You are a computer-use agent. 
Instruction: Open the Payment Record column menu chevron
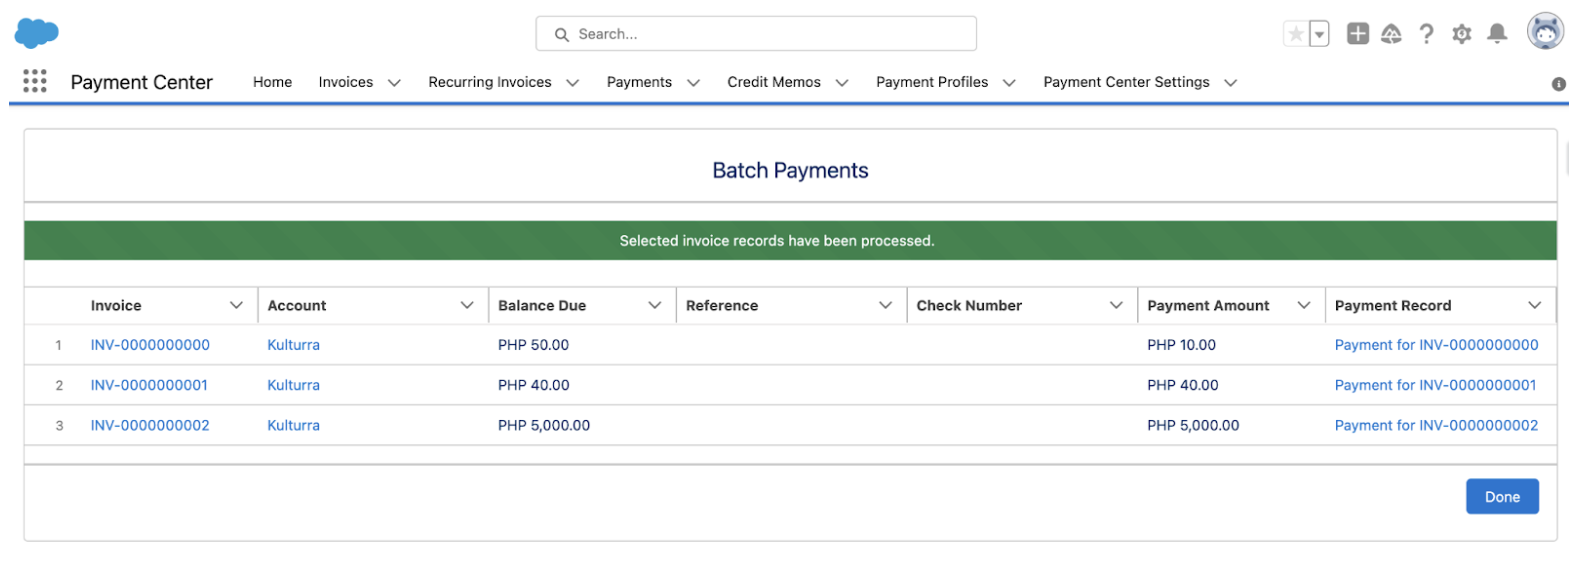(1534, 305)
